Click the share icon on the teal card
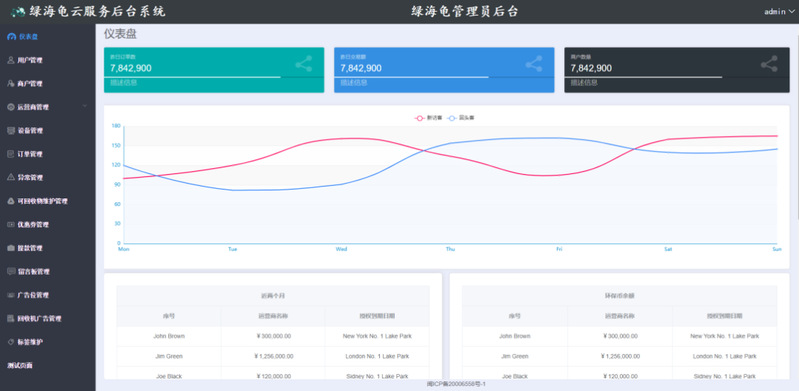The image size is (799, 391). pos(304,64)
